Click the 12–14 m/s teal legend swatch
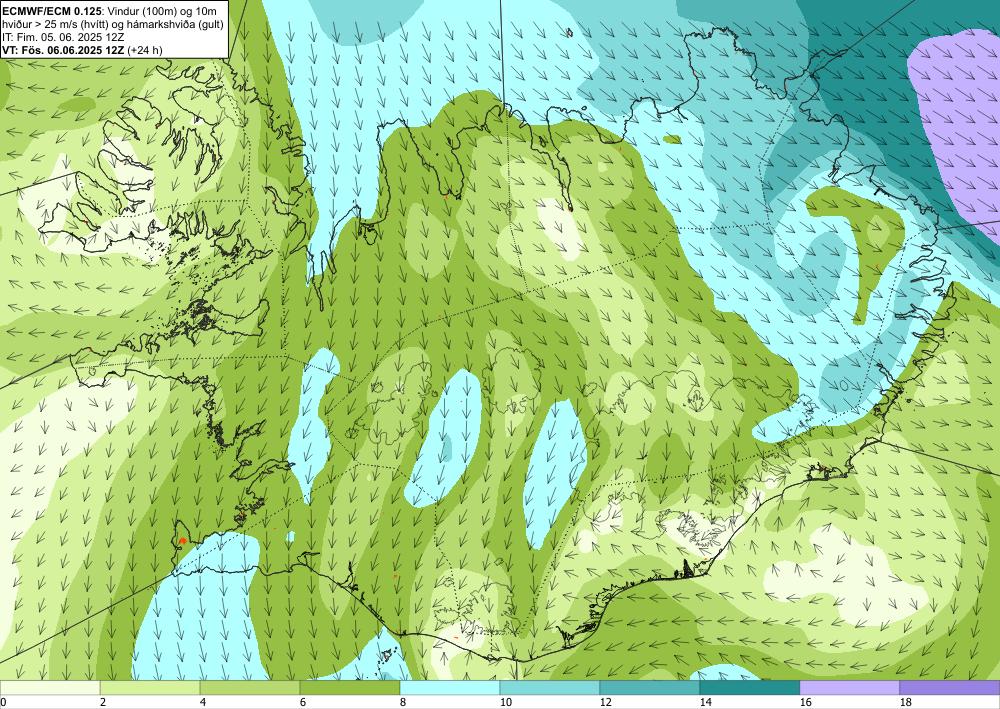Image resolution: width=1000 pixels, height=709 pixels. [x=650, y=687]
